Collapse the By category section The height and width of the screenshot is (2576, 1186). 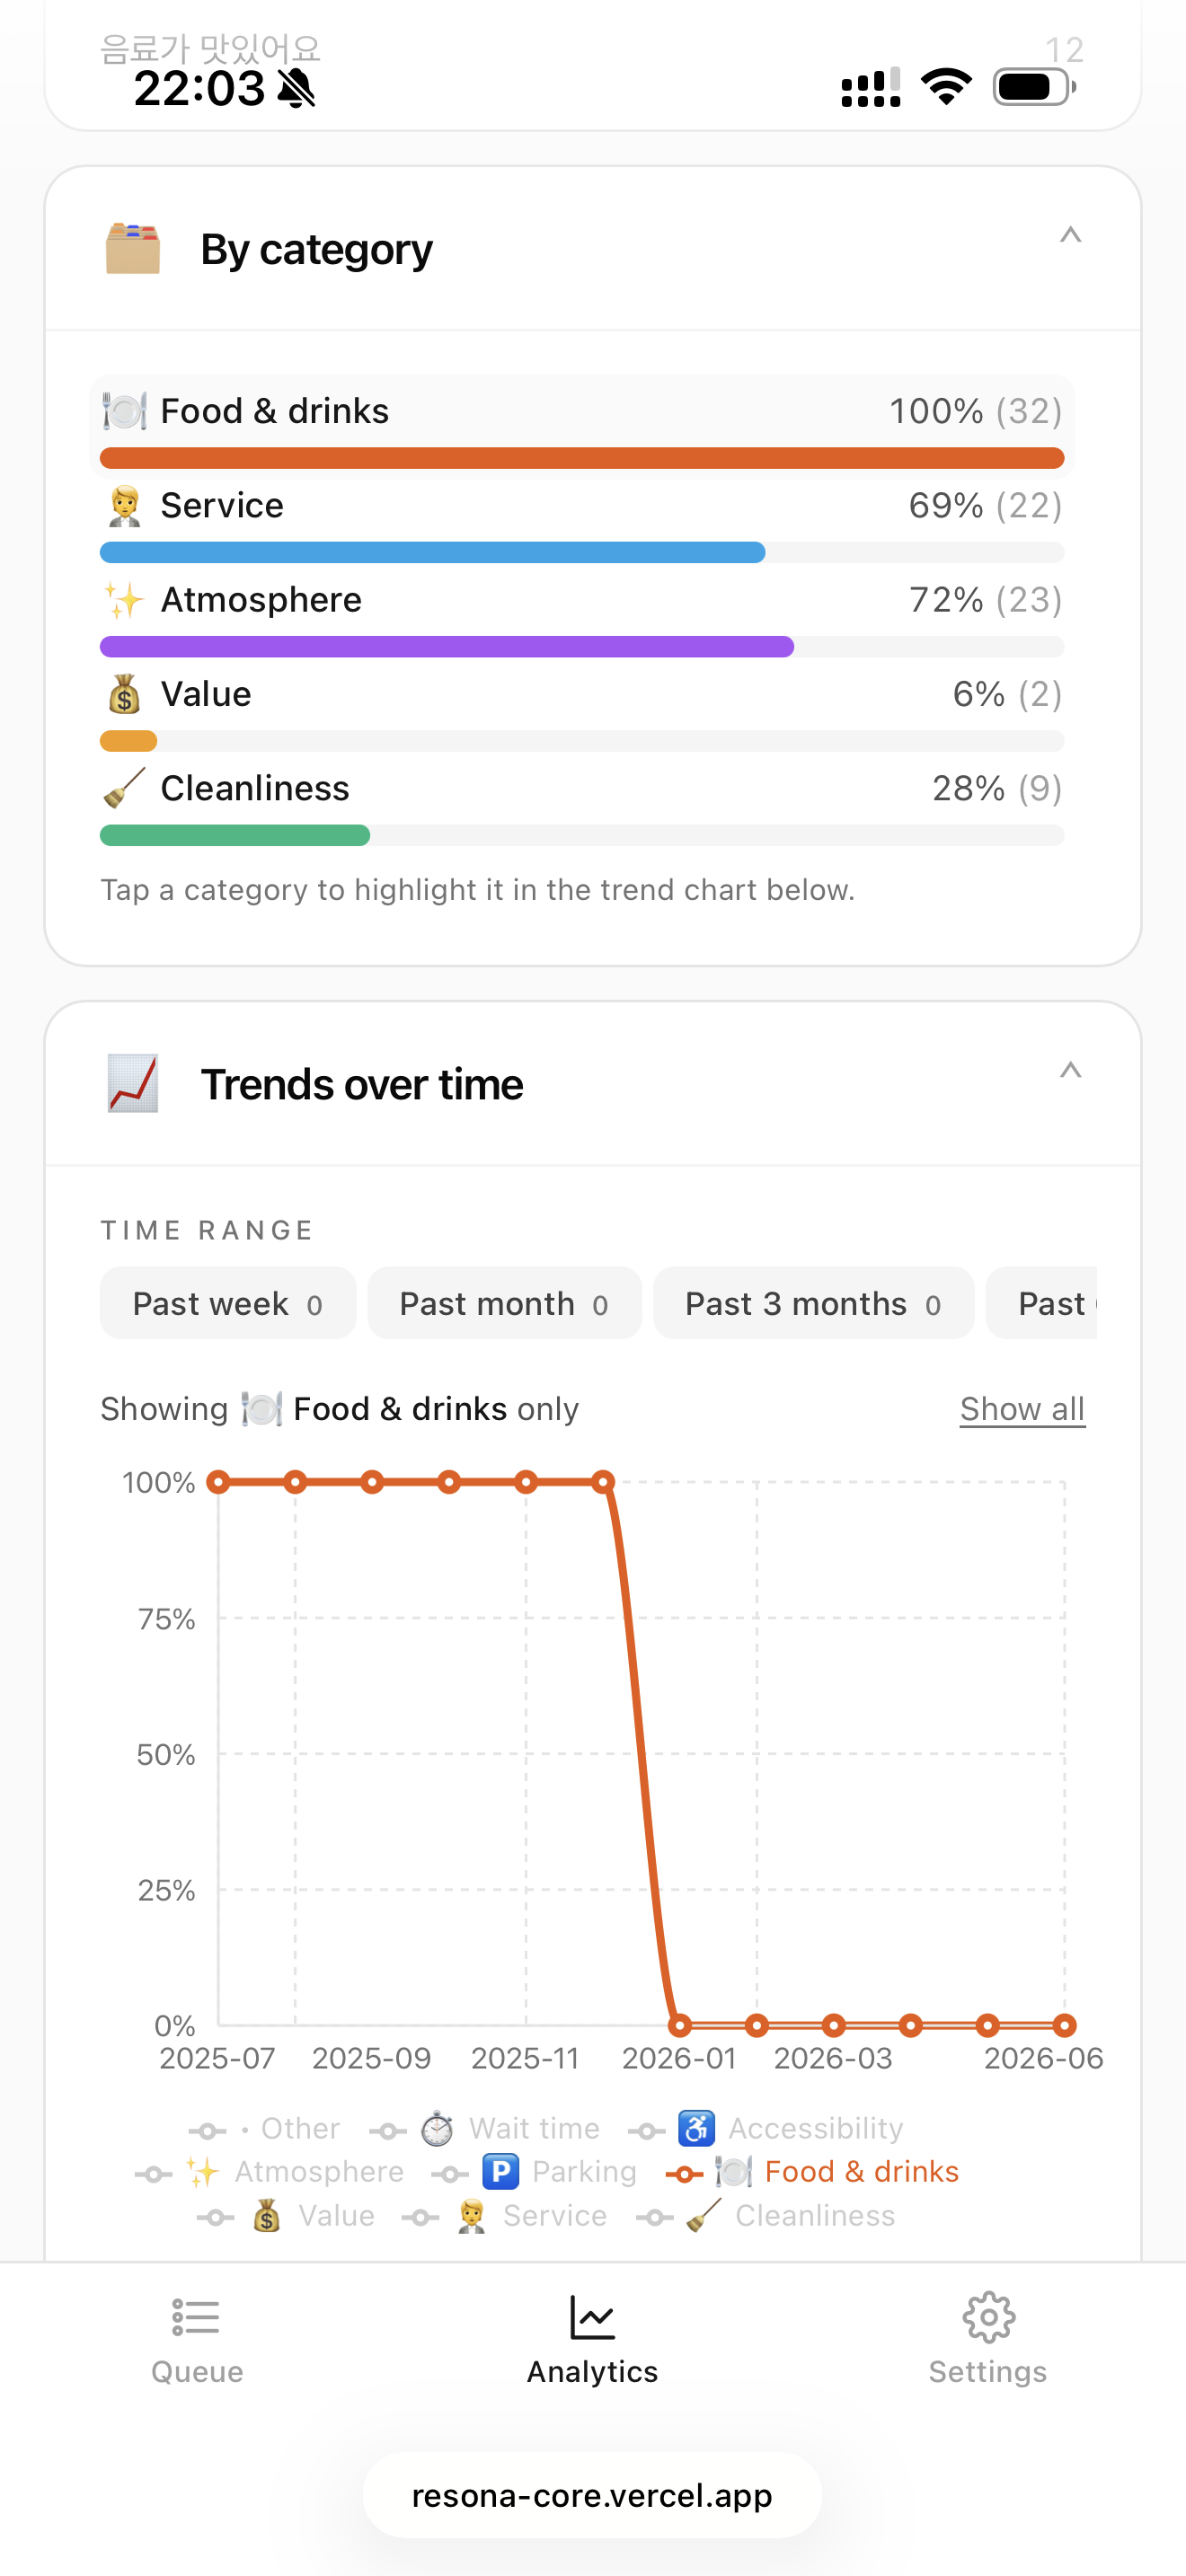[1070, 235]
